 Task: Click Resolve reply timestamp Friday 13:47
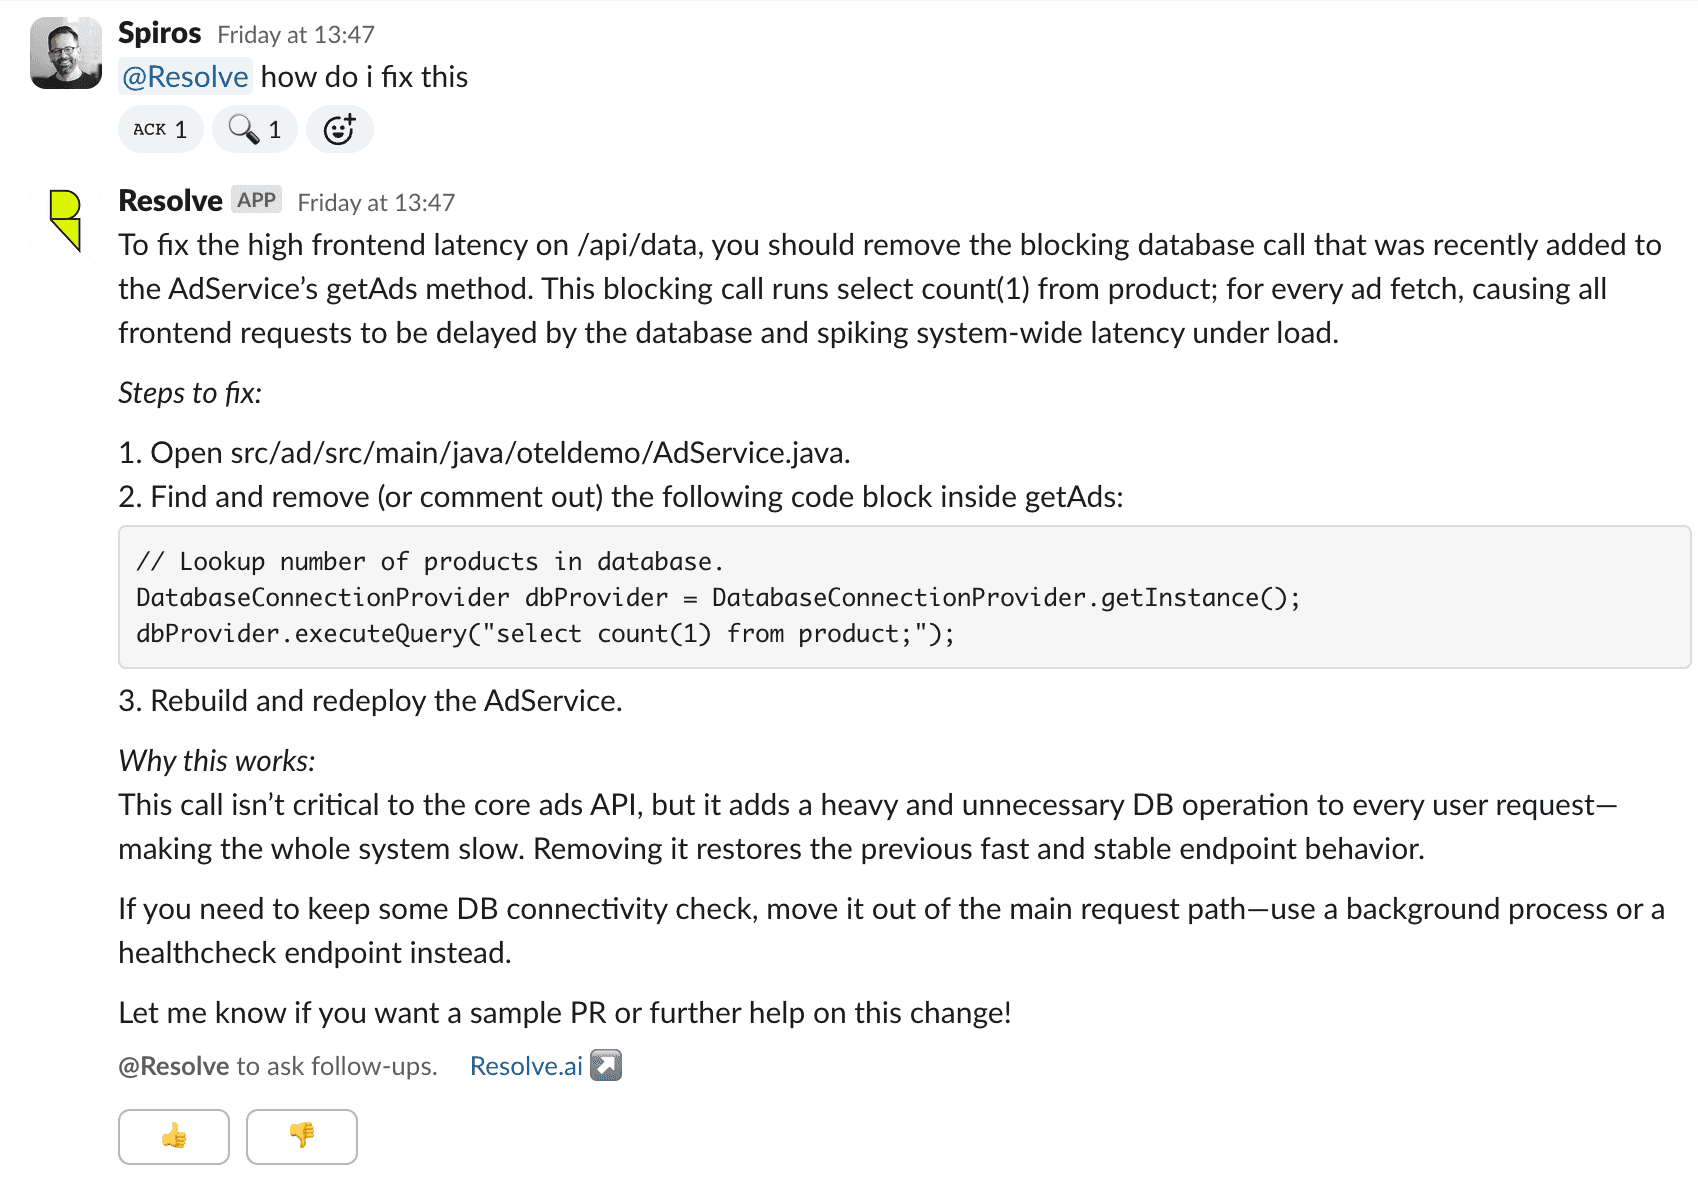(x=375, y=203)
